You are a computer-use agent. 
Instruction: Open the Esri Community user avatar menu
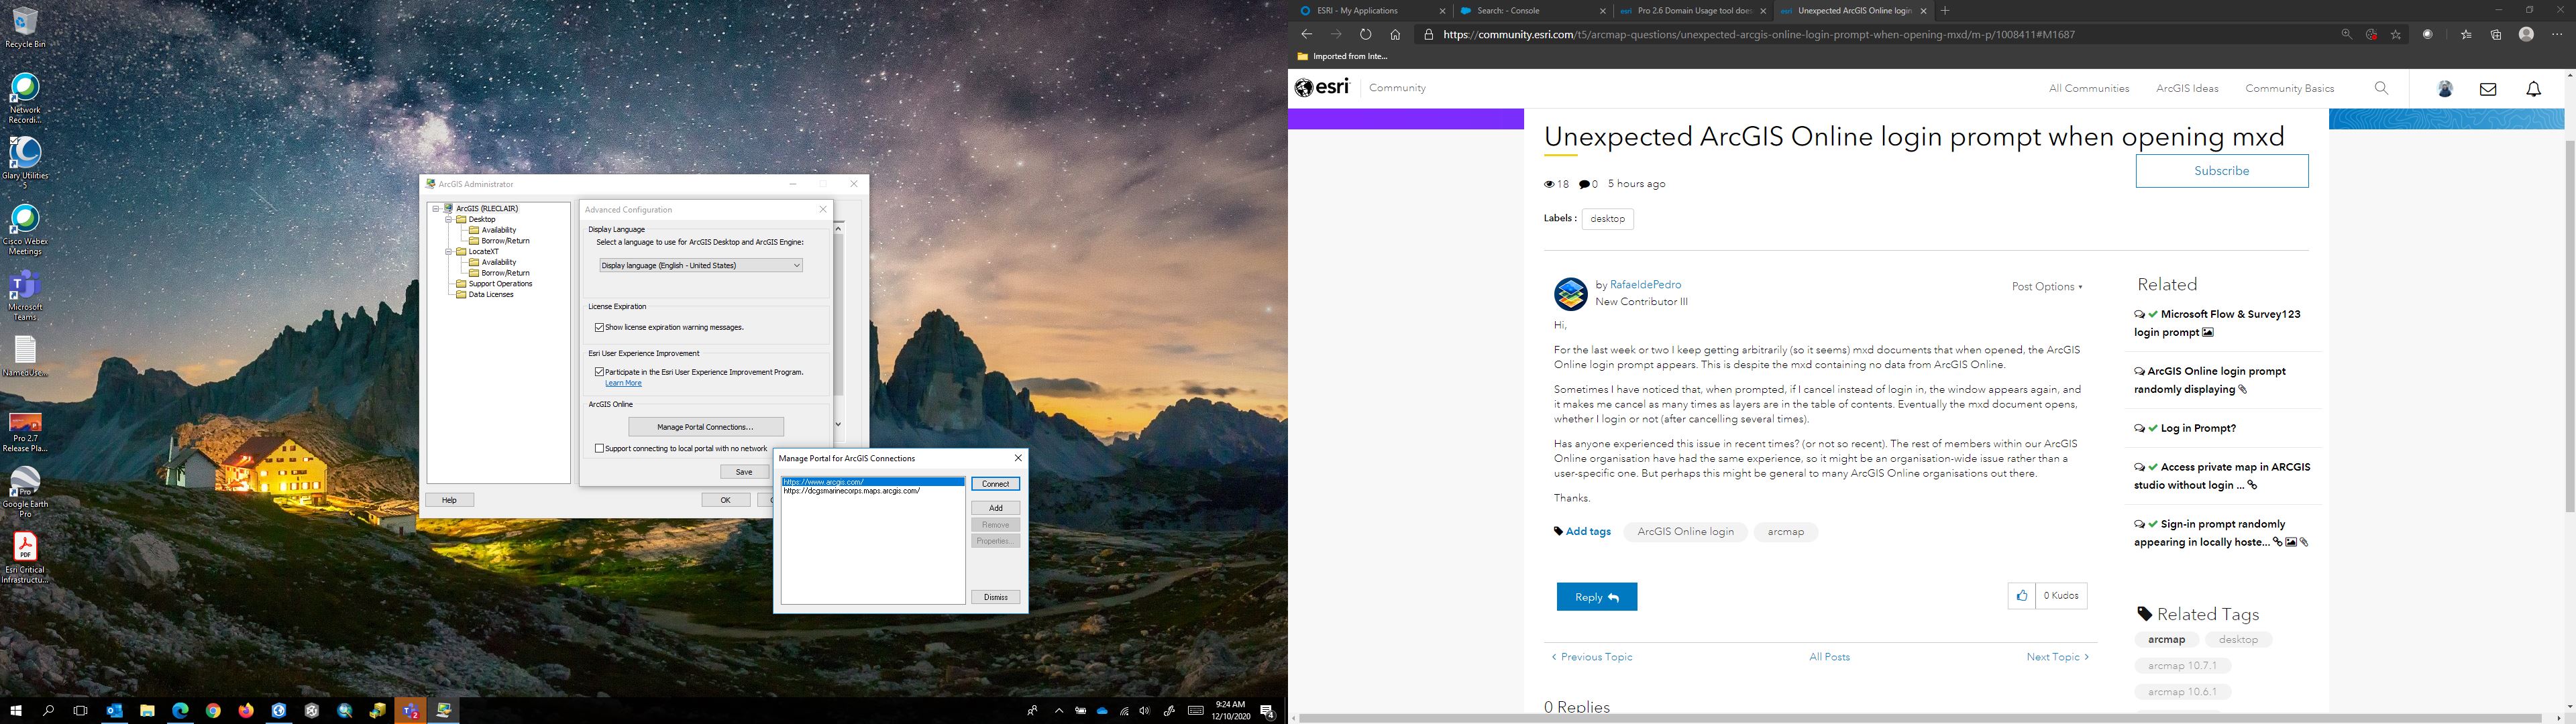(2445, 89)
